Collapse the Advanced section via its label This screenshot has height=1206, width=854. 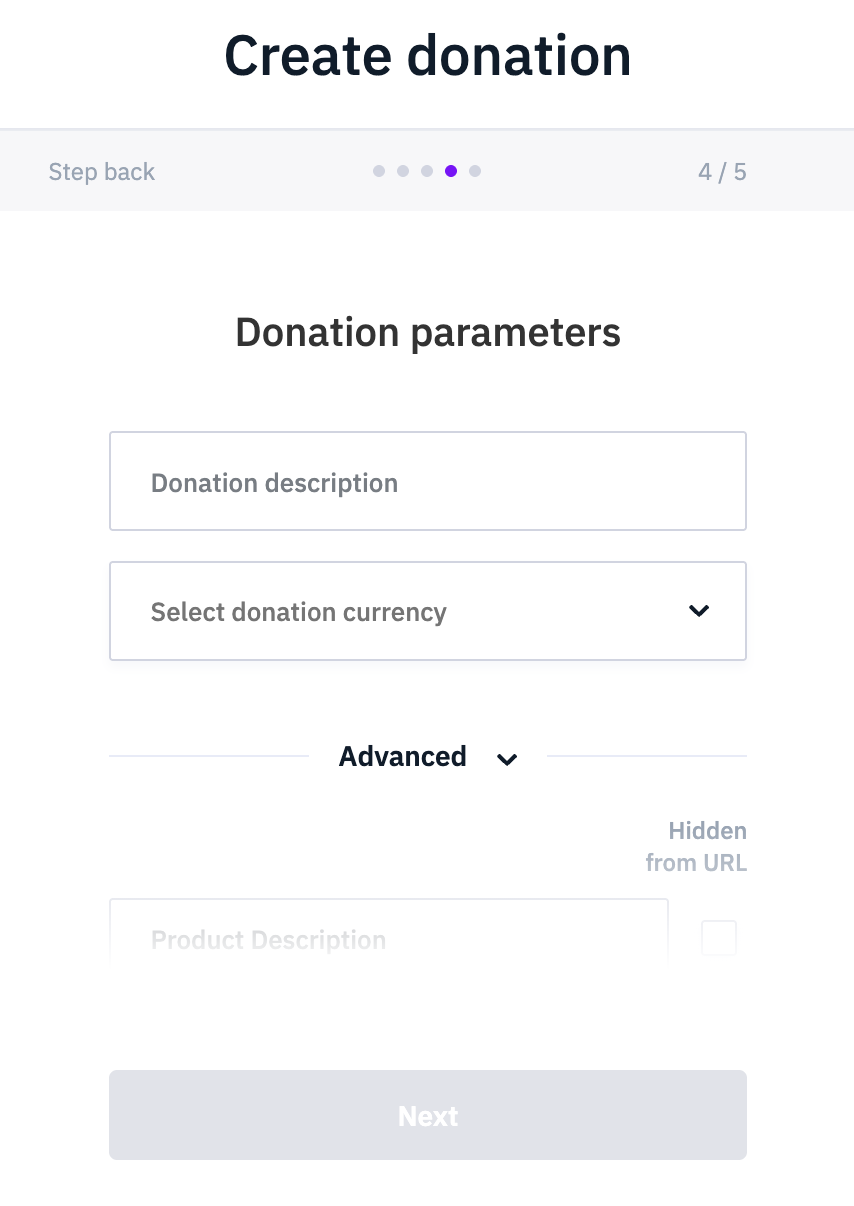[x=402, y=757]
